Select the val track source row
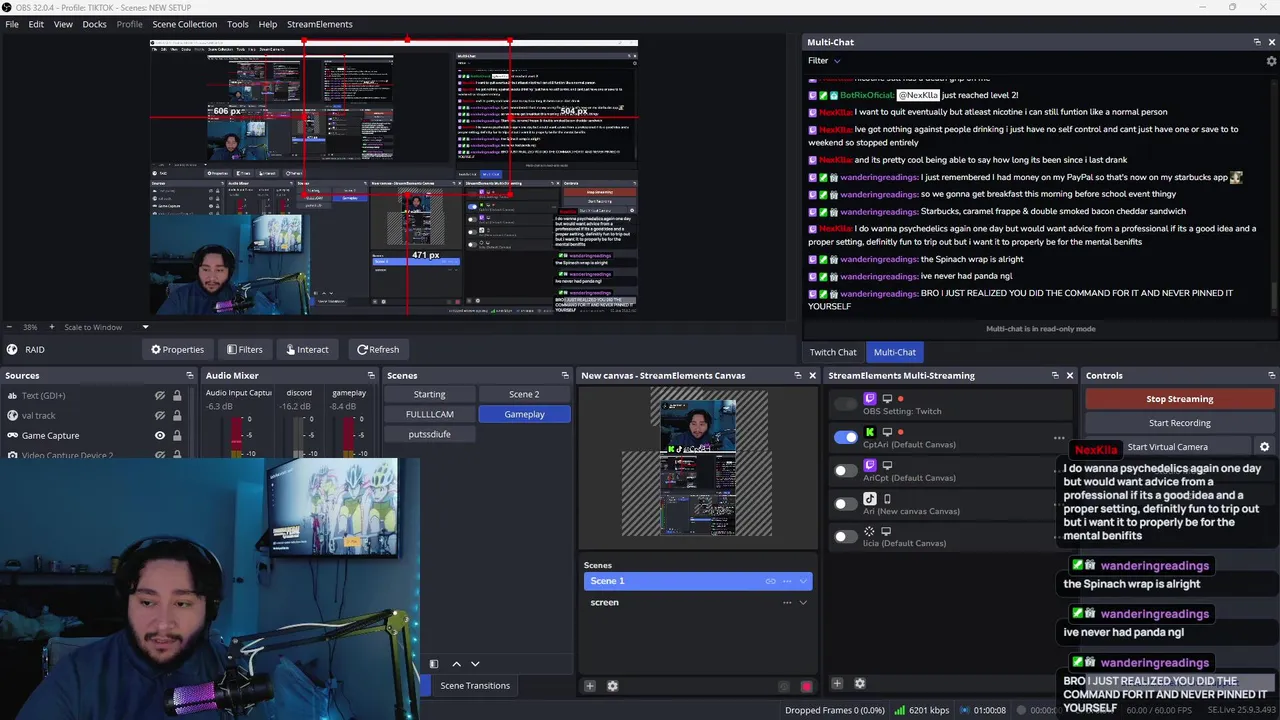Viewport: 1280px width, 720px height. point(98,415)
